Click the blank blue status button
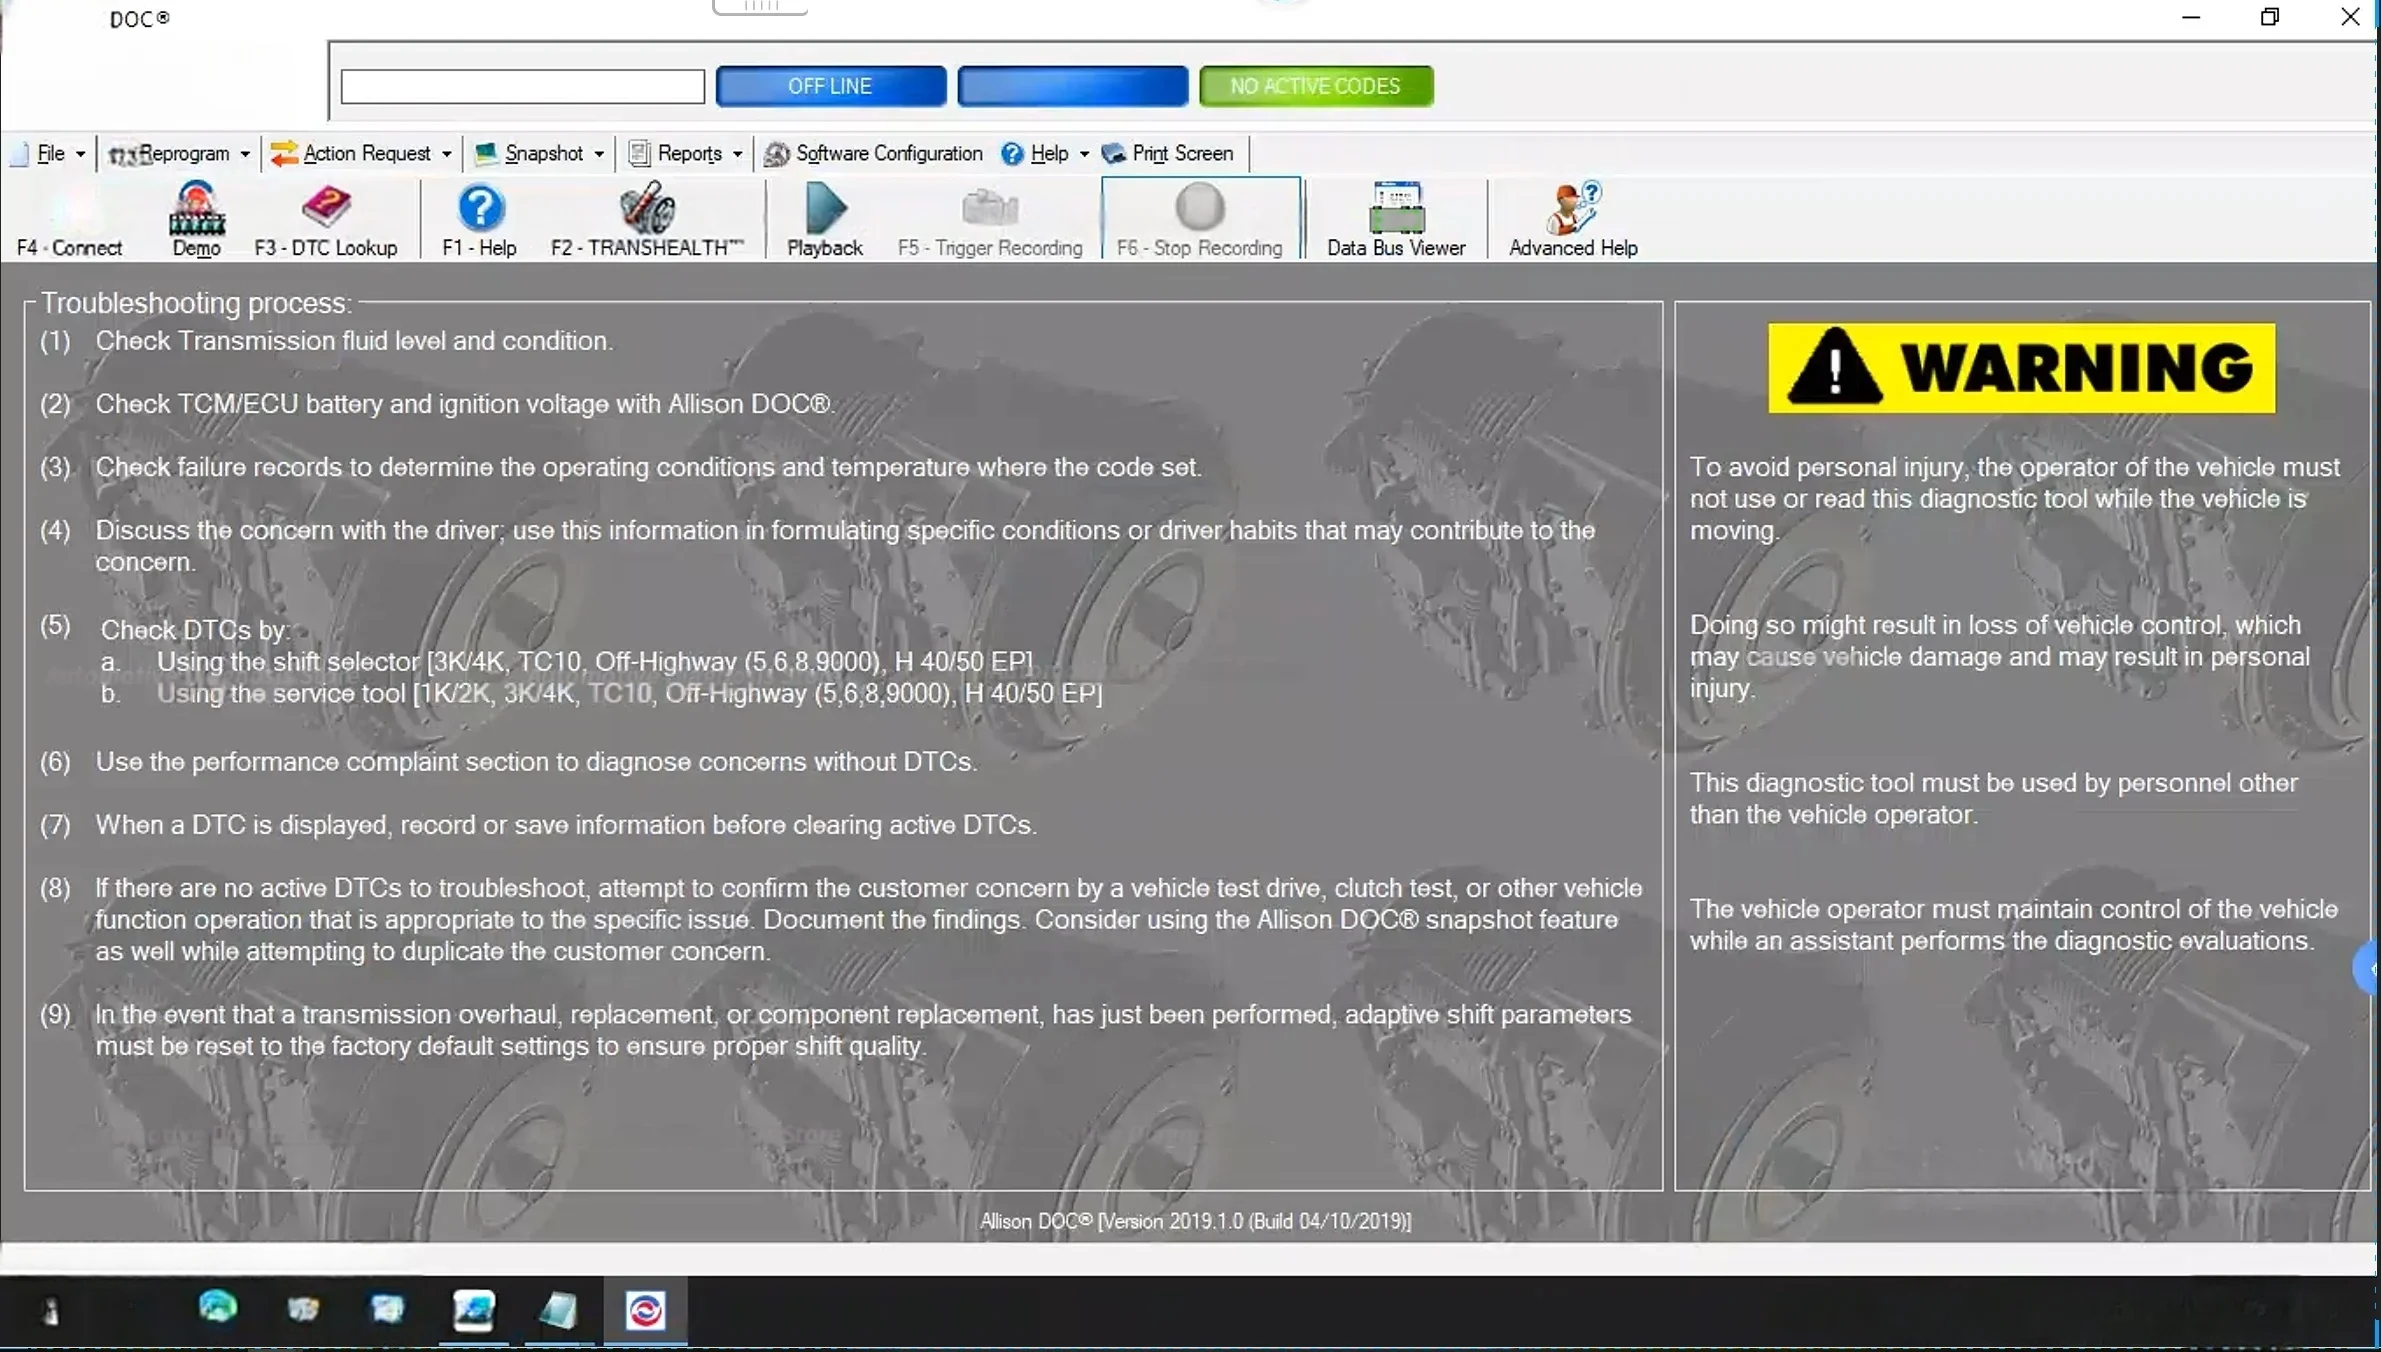This screenshot has height=1352, width=2381. pyautogui.click(x=1073, y=86)
